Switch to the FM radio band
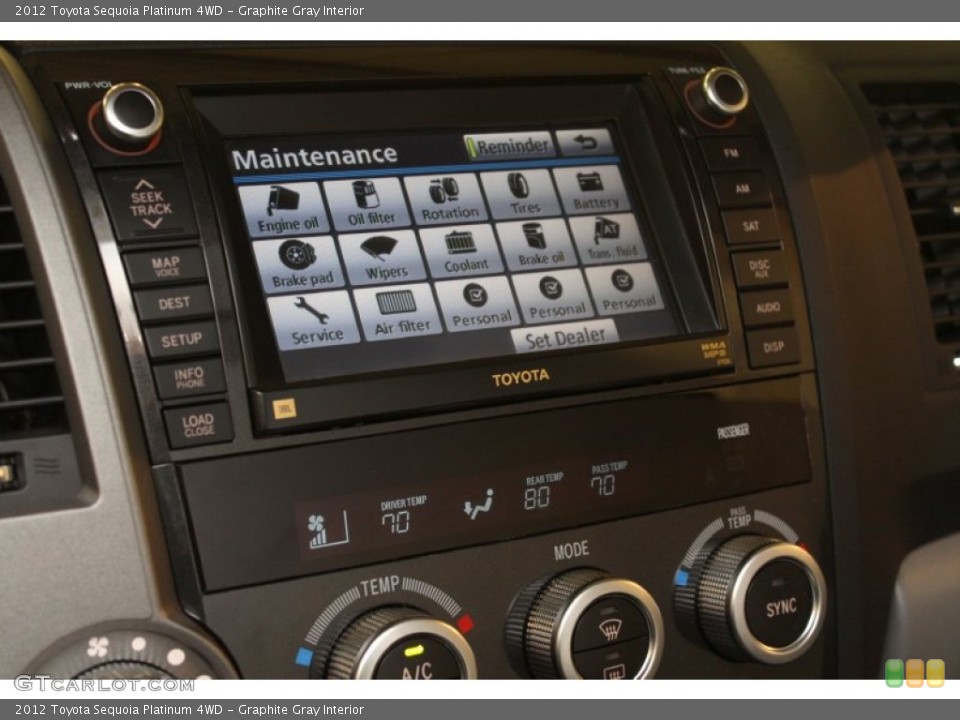 tap(730, 153)
